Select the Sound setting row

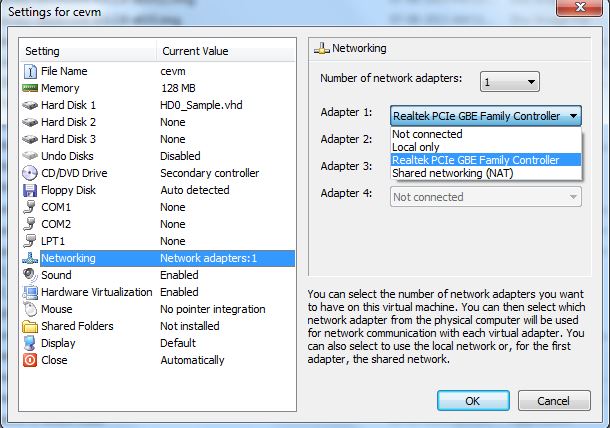pos(158,275)
